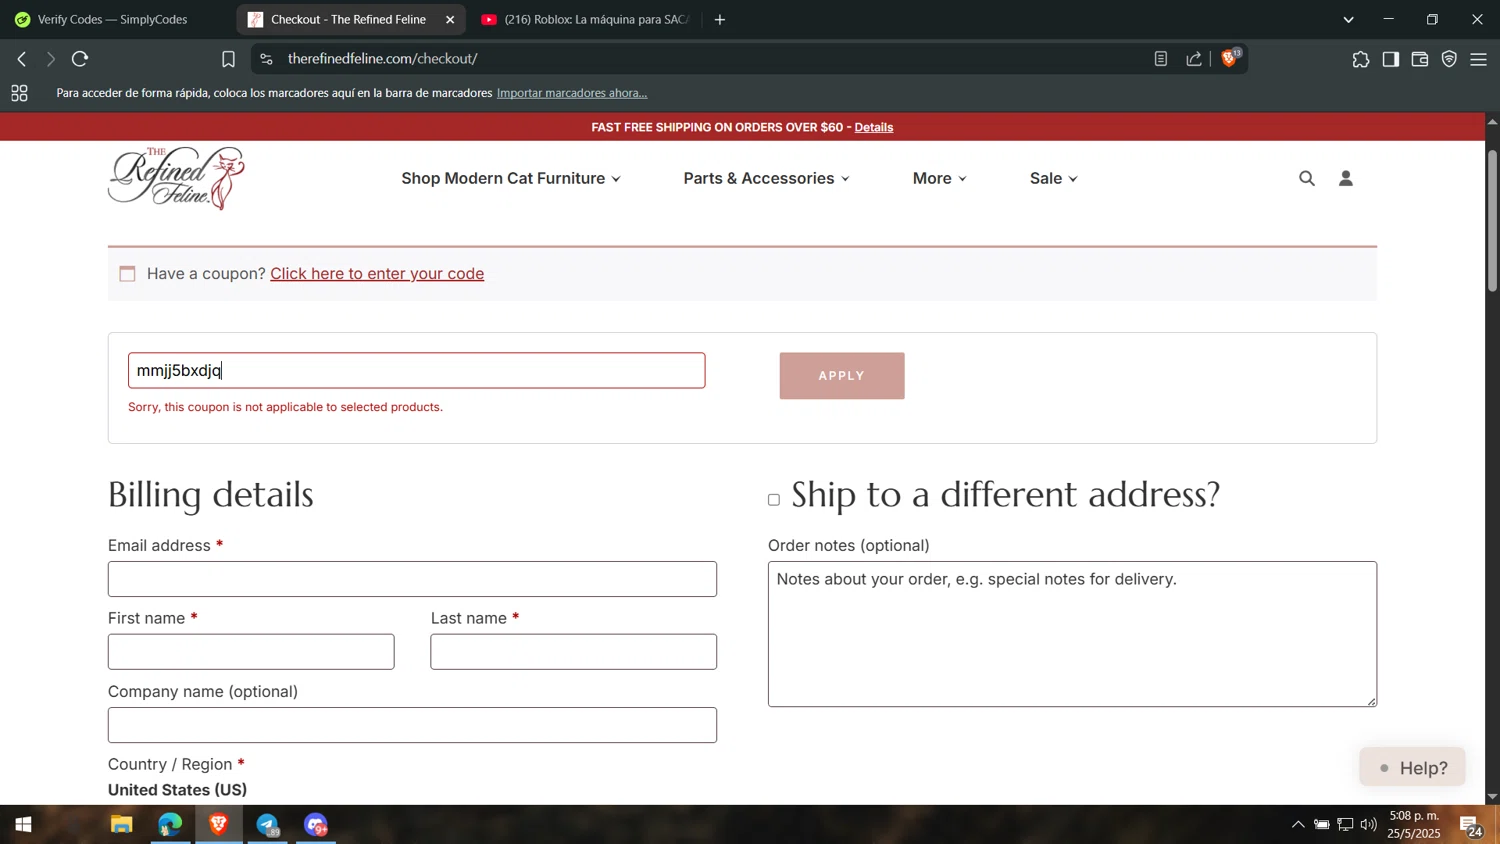Open Microsoft Edge from taskbar

tap(170, 825)
